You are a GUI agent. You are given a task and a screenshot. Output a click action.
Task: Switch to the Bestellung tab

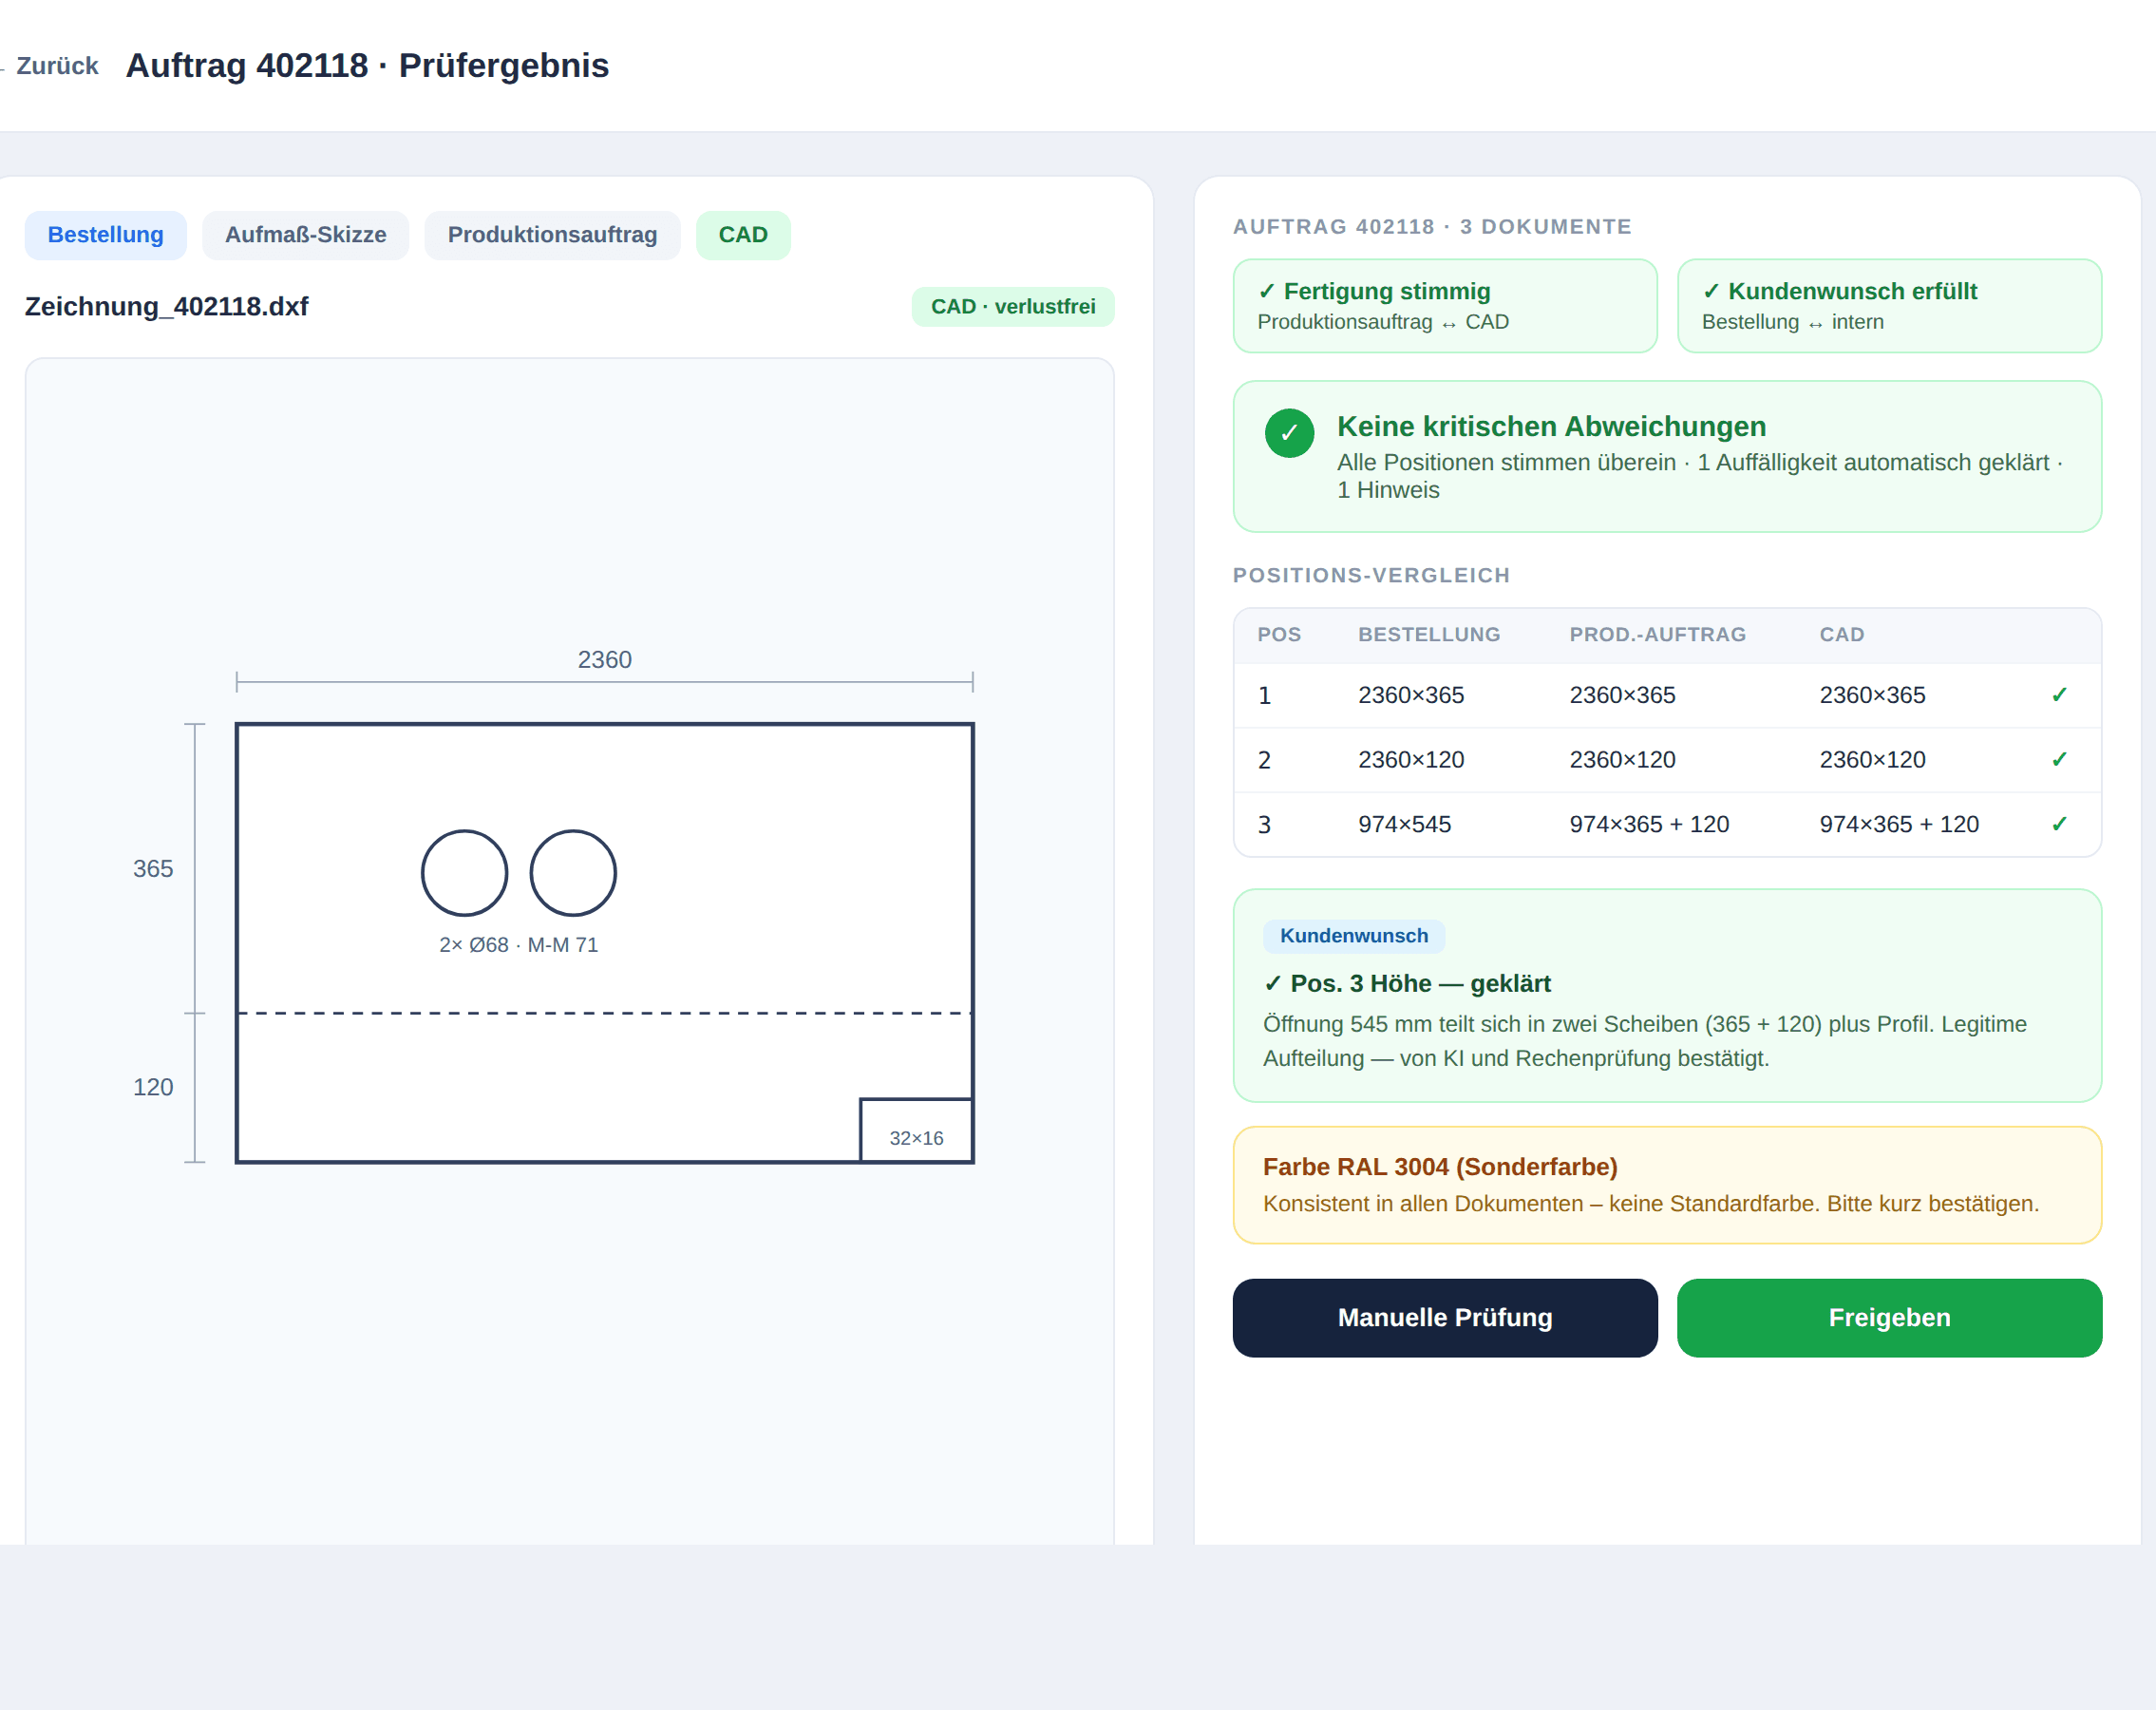coord(105,235)
